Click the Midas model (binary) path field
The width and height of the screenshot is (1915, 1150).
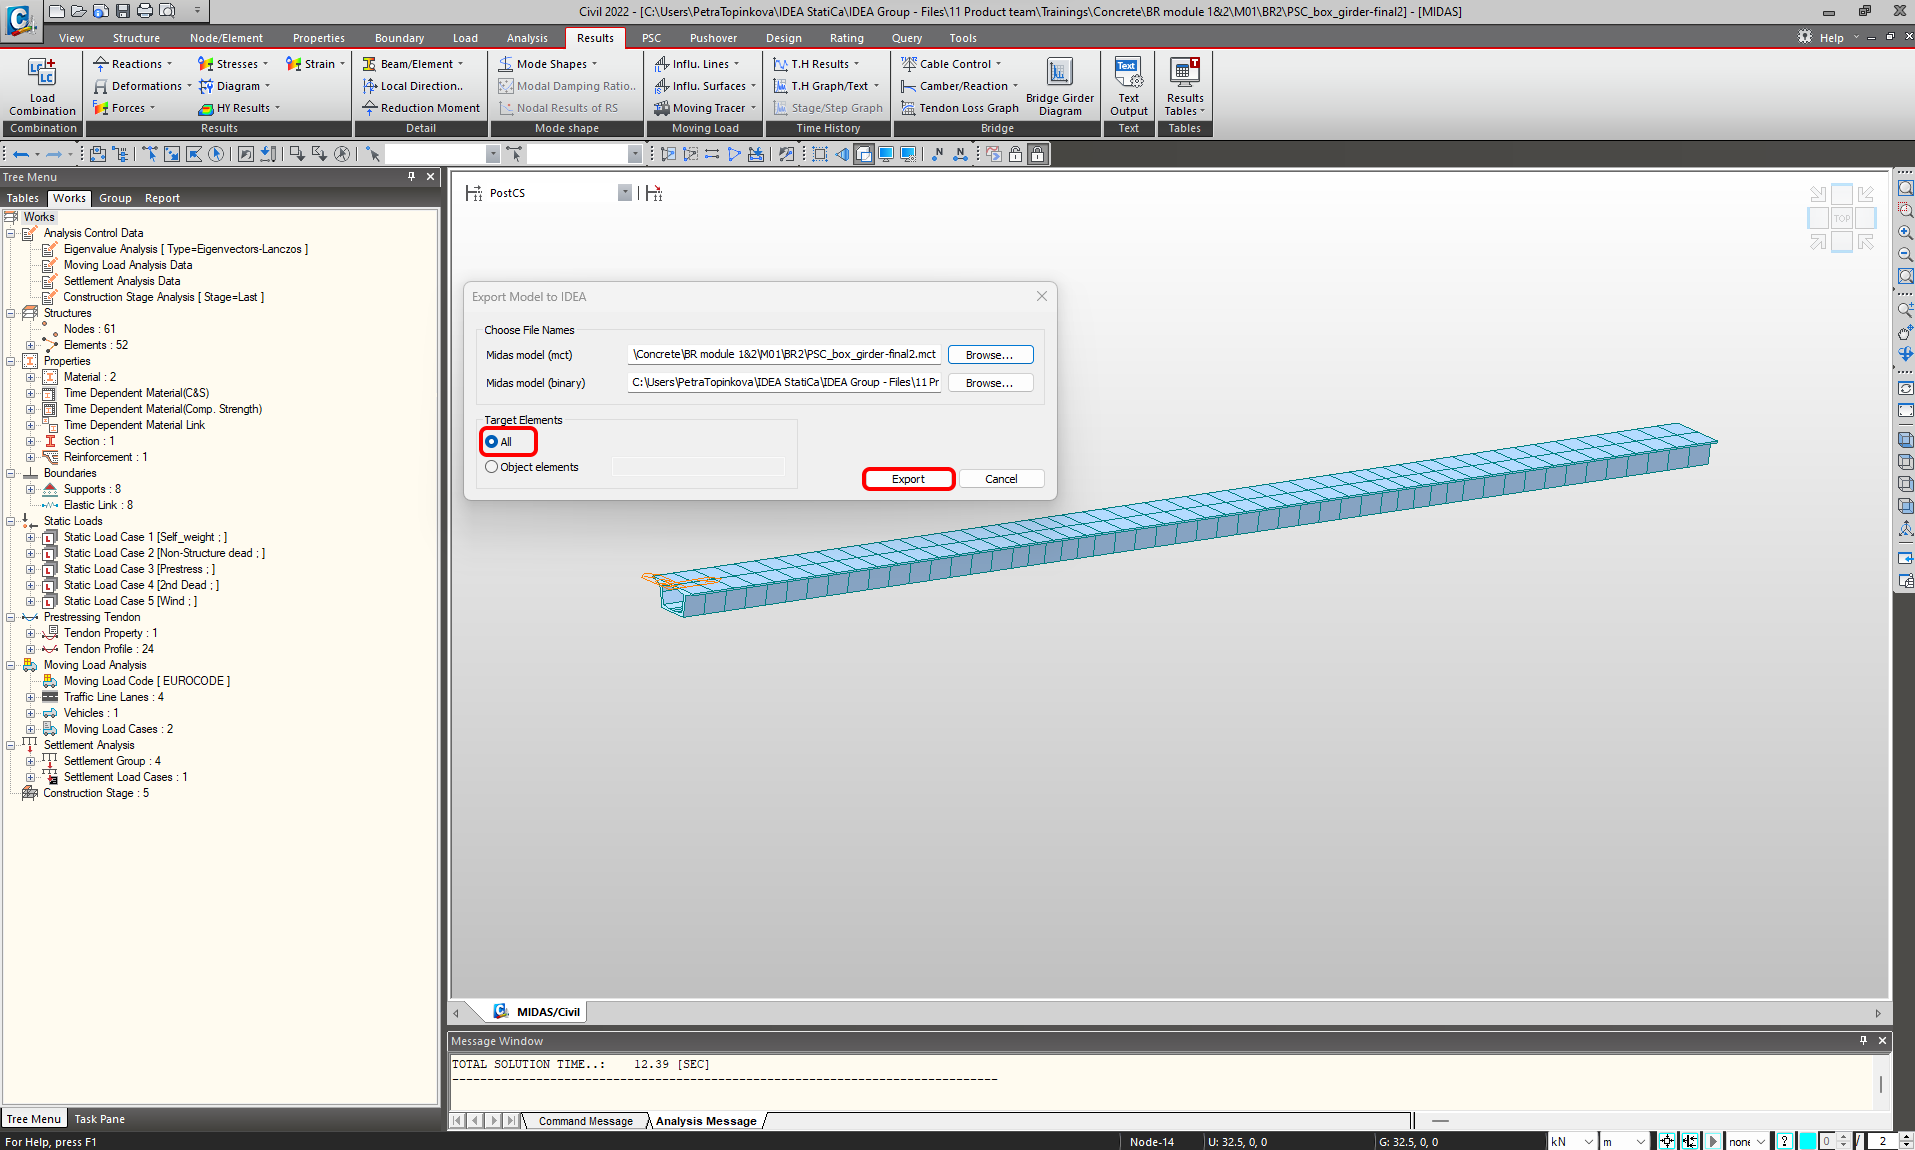783,382
